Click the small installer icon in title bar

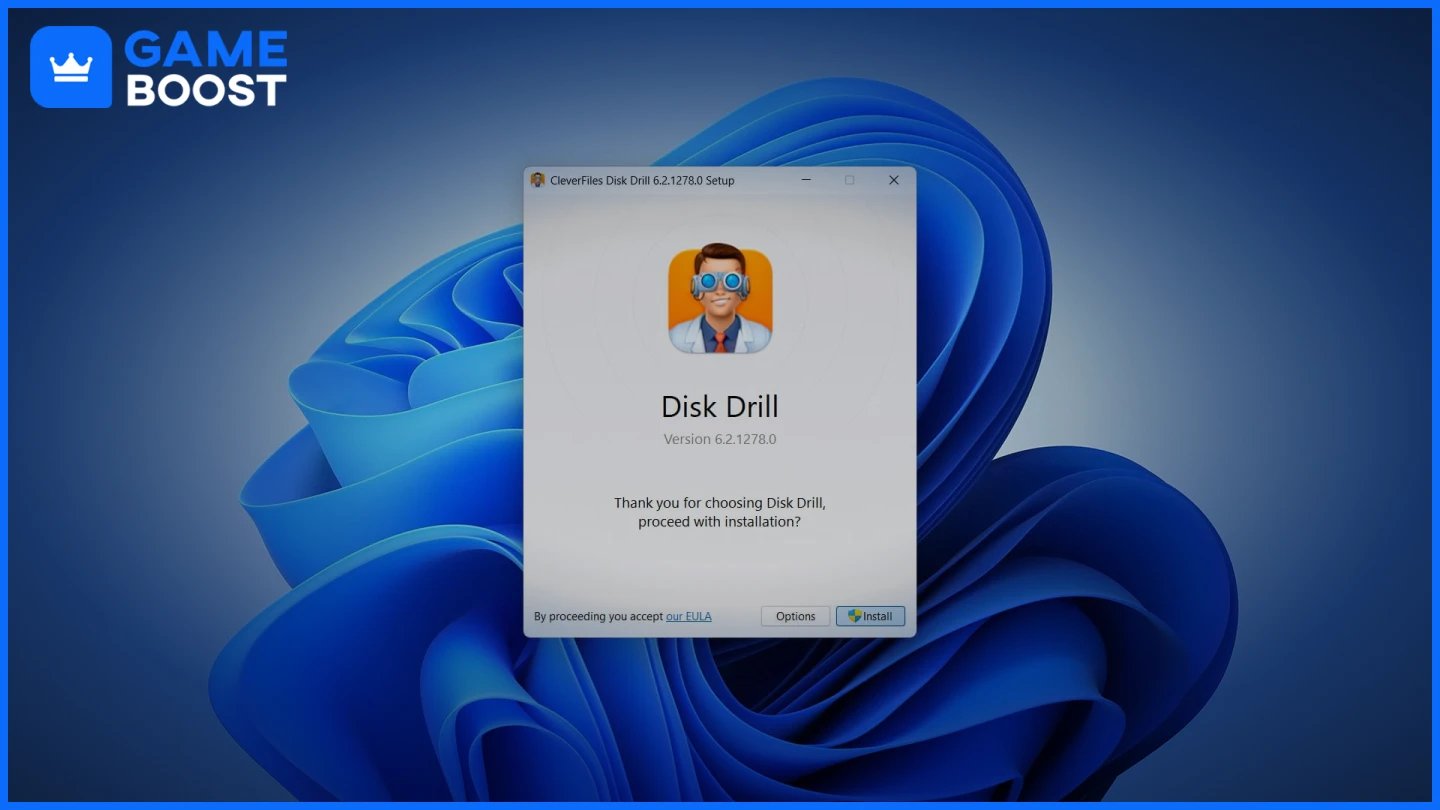click(538, 180)
